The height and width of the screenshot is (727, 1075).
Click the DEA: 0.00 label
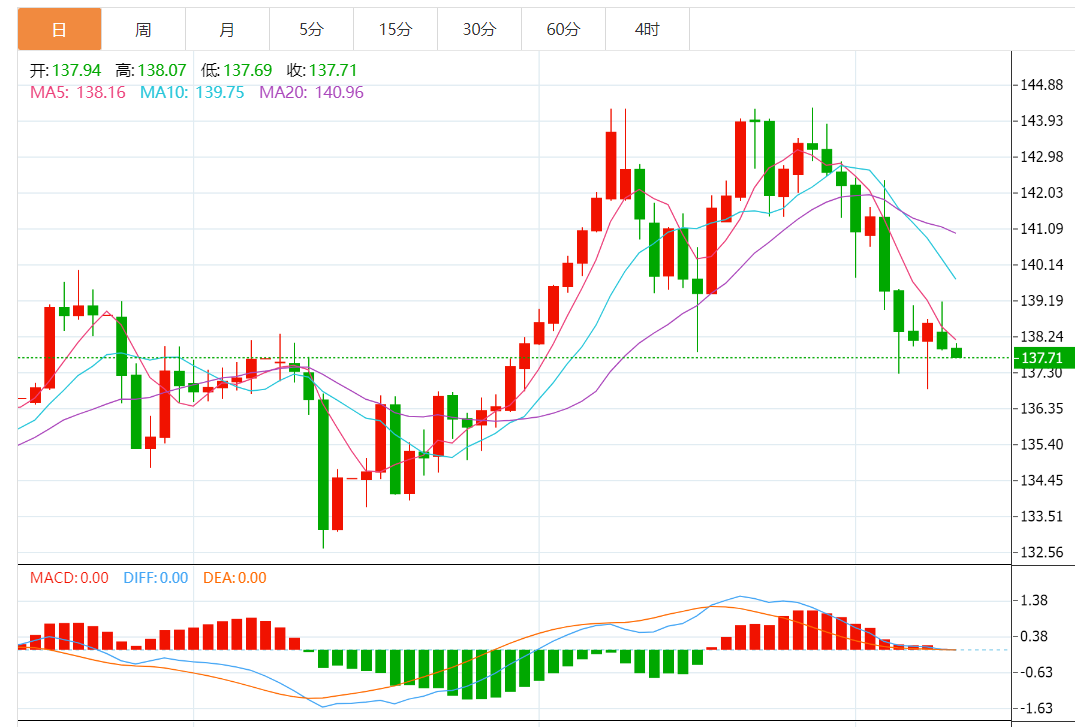tap(234, 577)
